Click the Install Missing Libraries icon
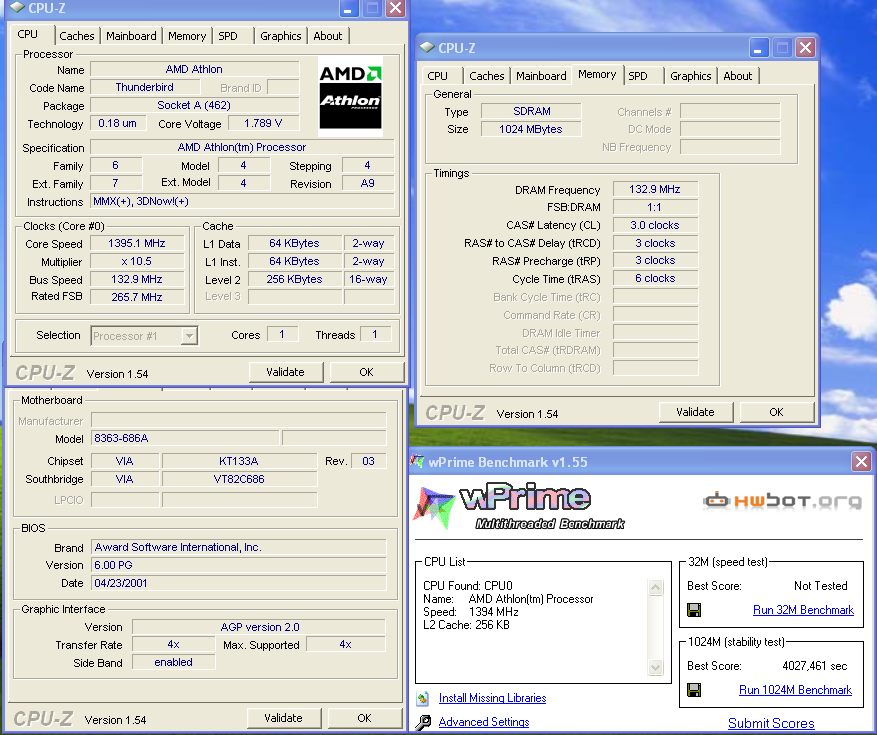The image size is (877, 735). pos(423,698)
